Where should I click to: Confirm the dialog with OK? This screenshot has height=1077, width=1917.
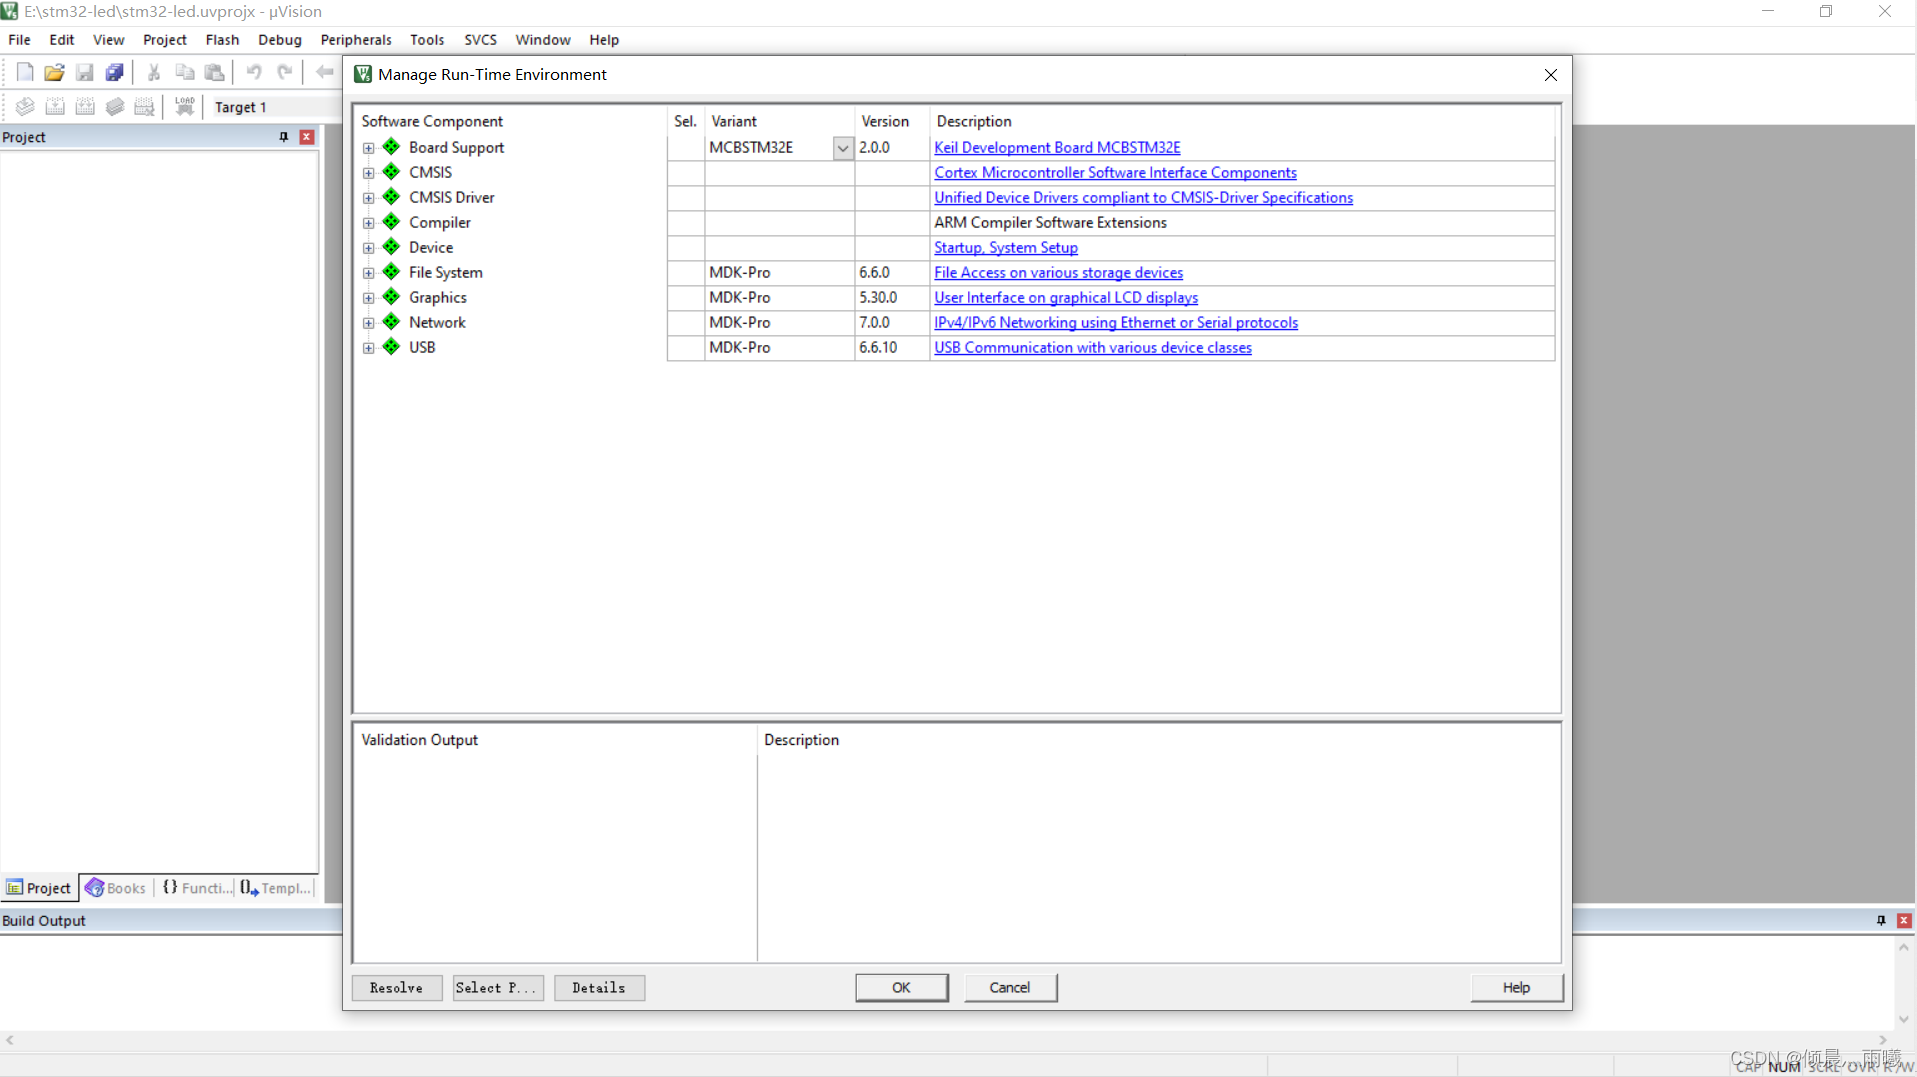901,988
